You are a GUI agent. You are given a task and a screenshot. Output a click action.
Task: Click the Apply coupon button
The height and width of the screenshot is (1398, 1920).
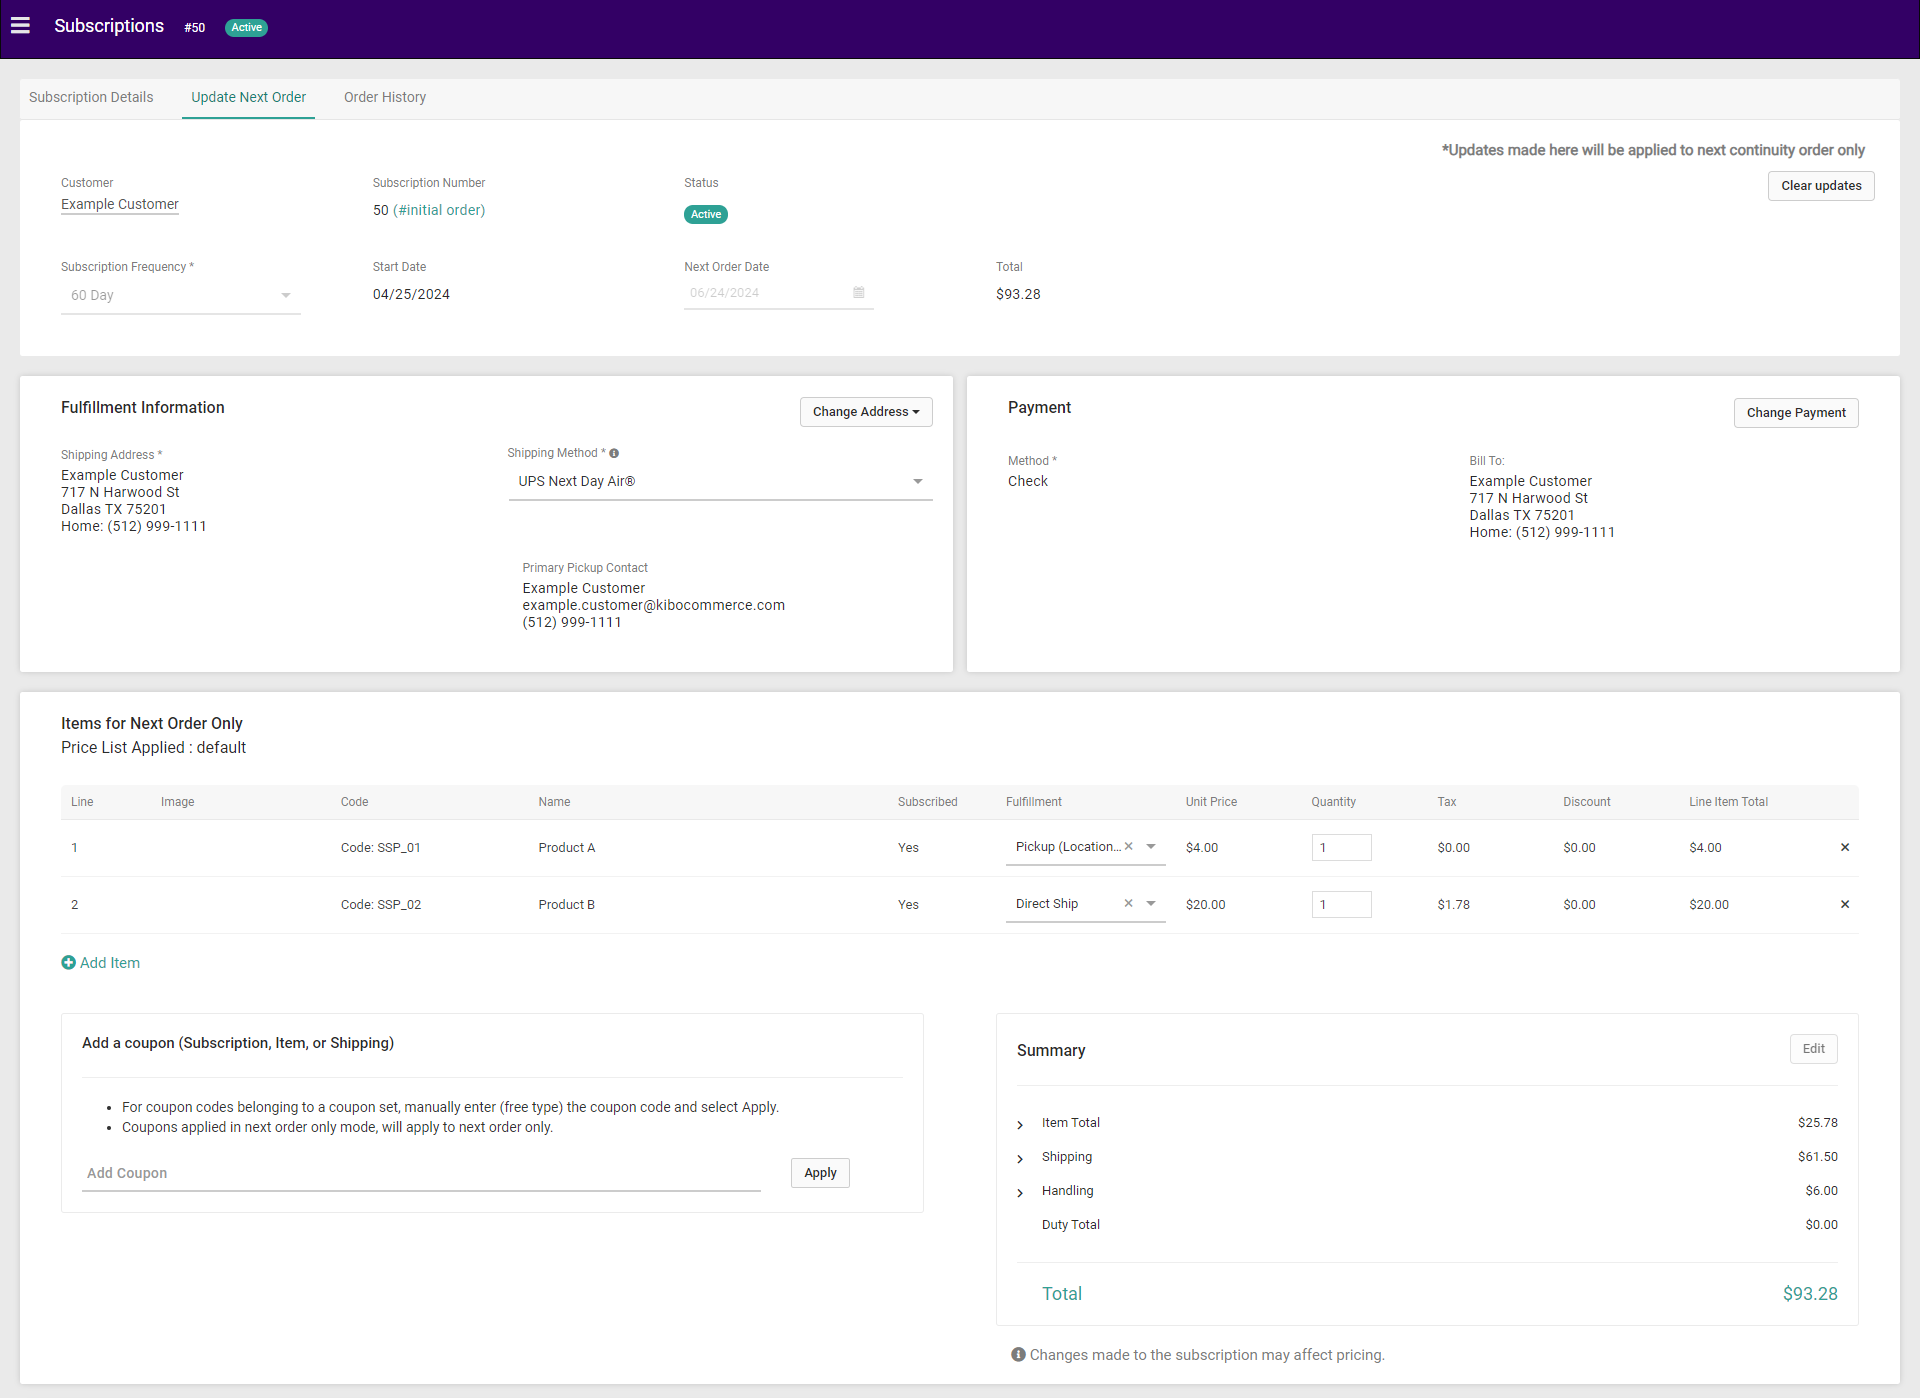click(x=820, y=1174)
